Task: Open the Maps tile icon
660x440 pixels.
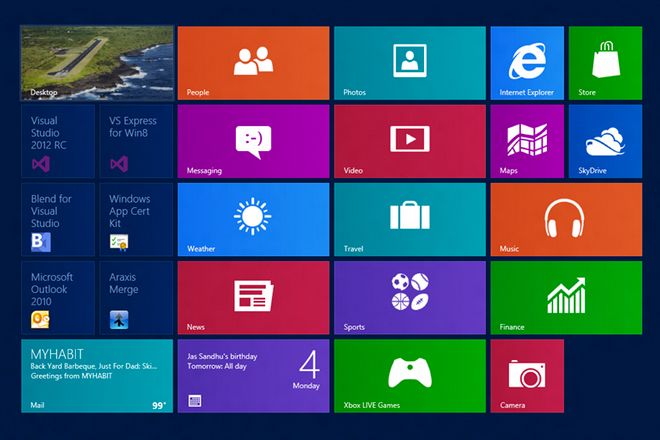Action: [527, 141]
